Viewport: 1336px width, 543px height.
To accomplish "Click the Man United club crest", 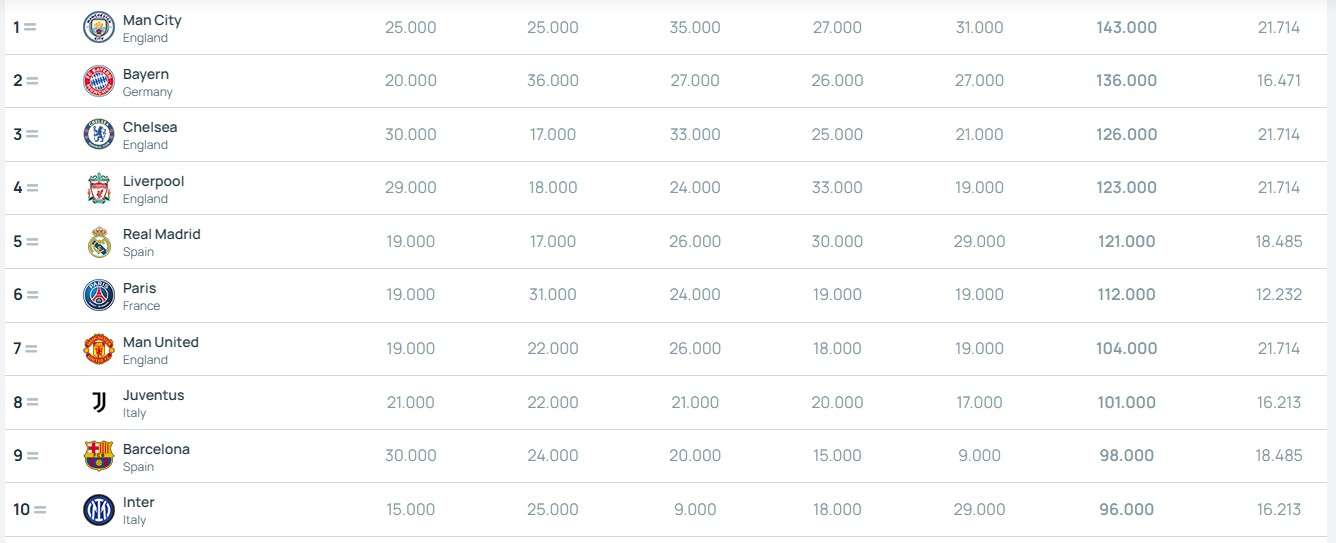I will coord(98,349).
